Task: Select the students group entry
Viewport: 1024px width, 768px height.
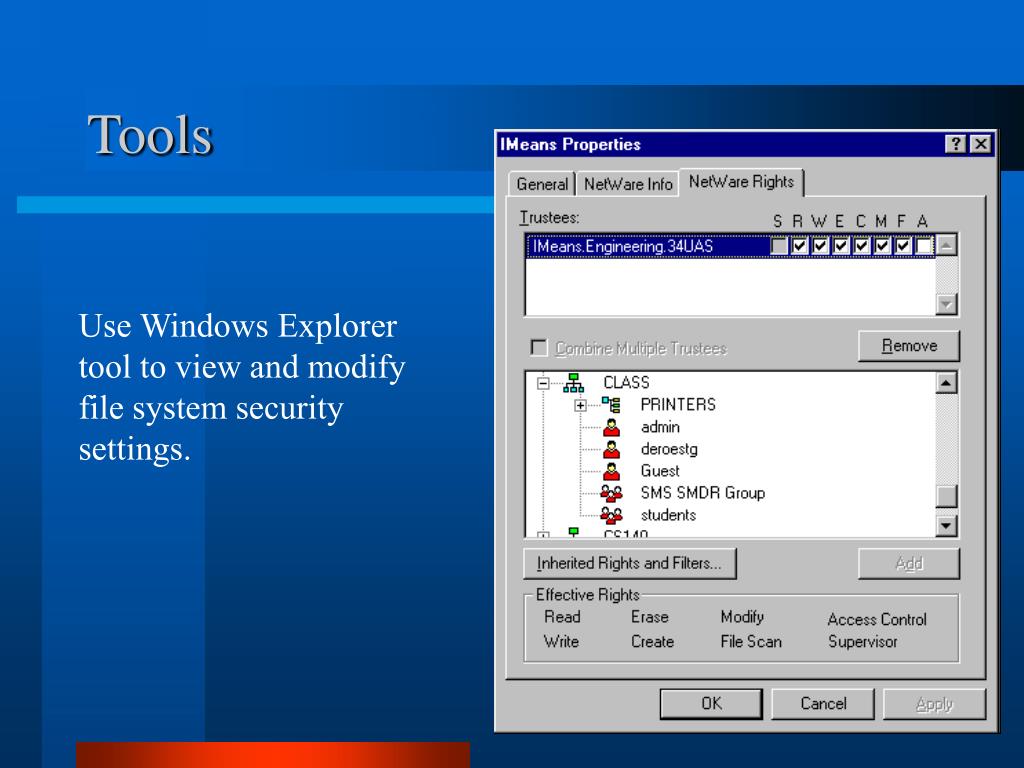Action: point(668,515)
